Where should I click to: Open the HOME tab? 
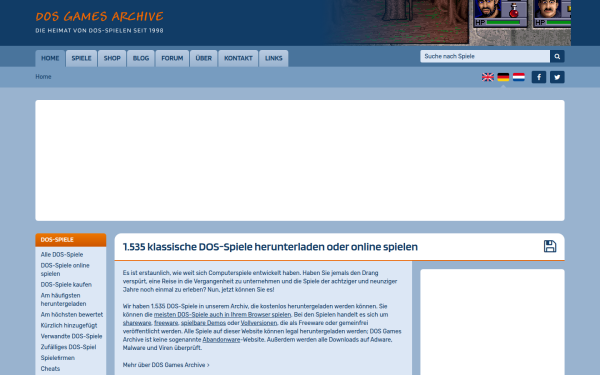tap(50, 59)
